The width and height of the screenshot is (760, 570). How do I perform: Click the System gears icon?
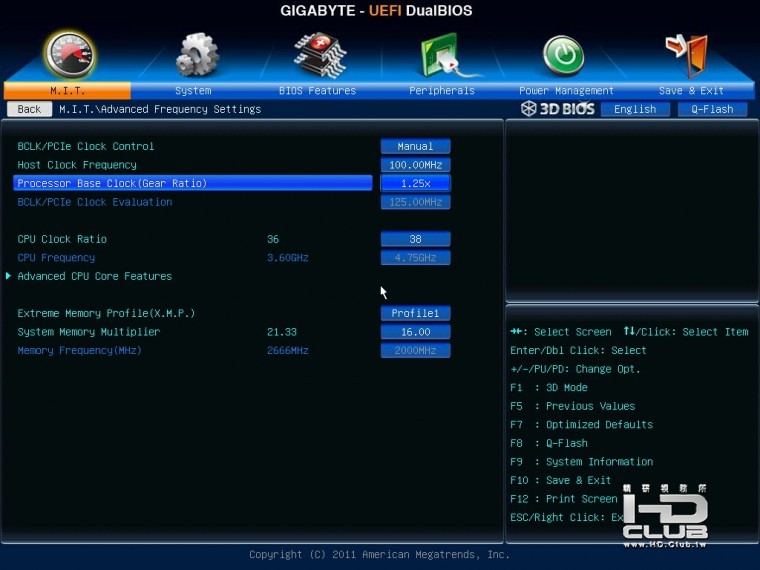(197, 55)
